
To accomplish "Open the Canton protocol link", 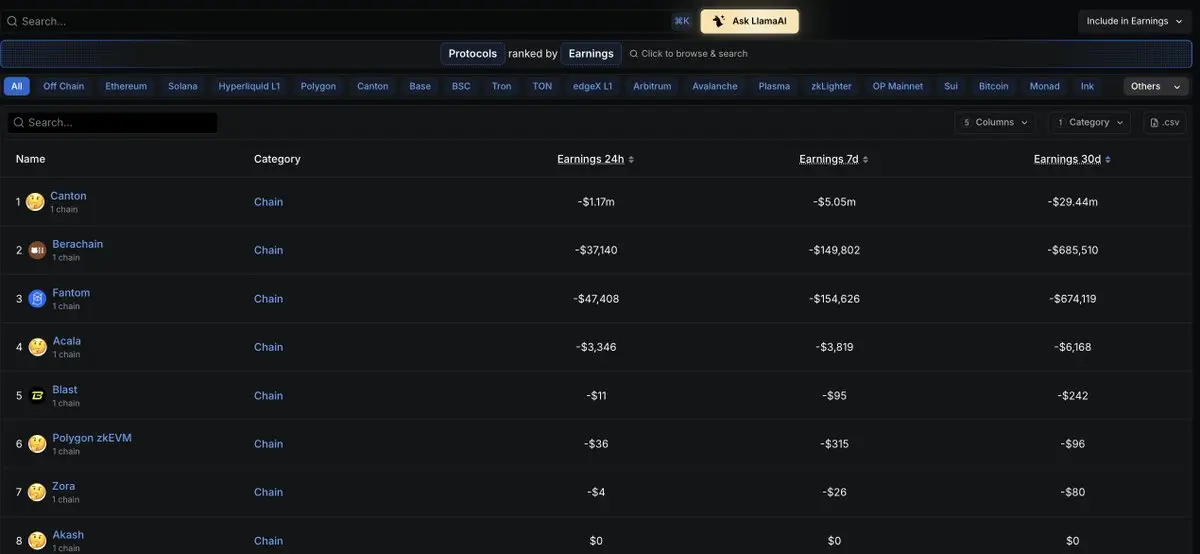I will pos(69,196).
